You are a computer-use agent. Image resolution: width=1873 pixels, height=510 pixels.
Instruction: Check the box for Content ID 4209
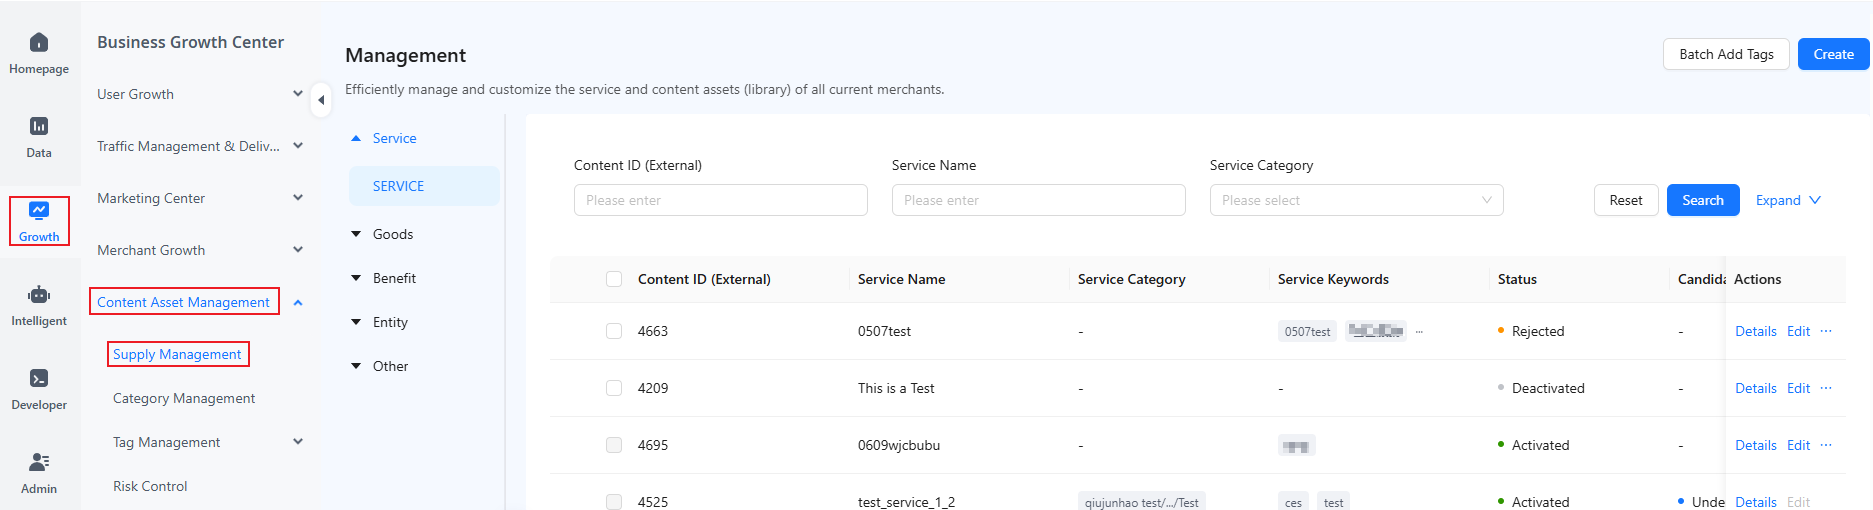[x=614, y=388]
